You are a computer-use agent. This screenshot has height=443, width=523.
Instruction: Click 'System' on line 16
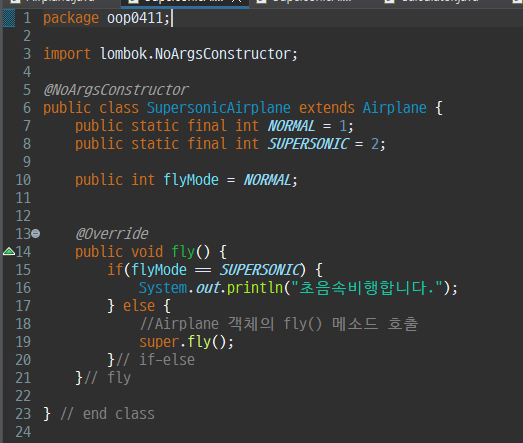[x=163, y=288]
